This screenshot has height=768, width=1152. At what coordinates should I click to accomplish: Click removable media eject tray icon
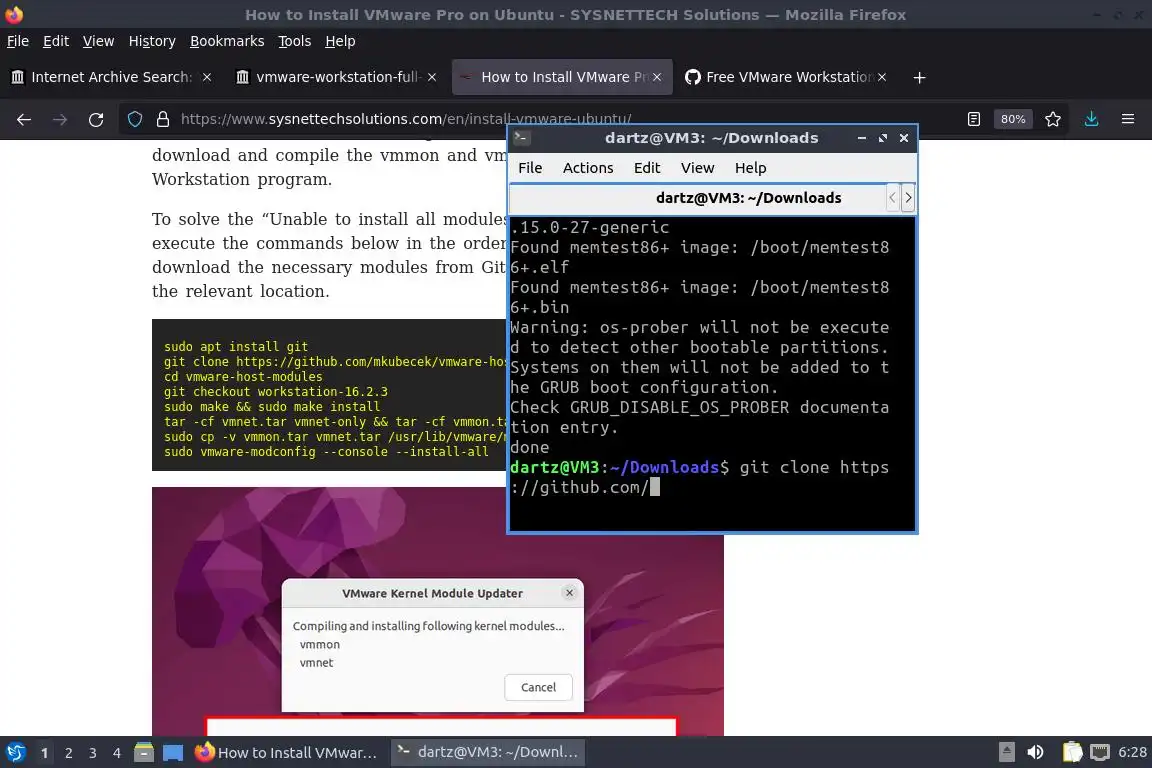click(1007, 752)
